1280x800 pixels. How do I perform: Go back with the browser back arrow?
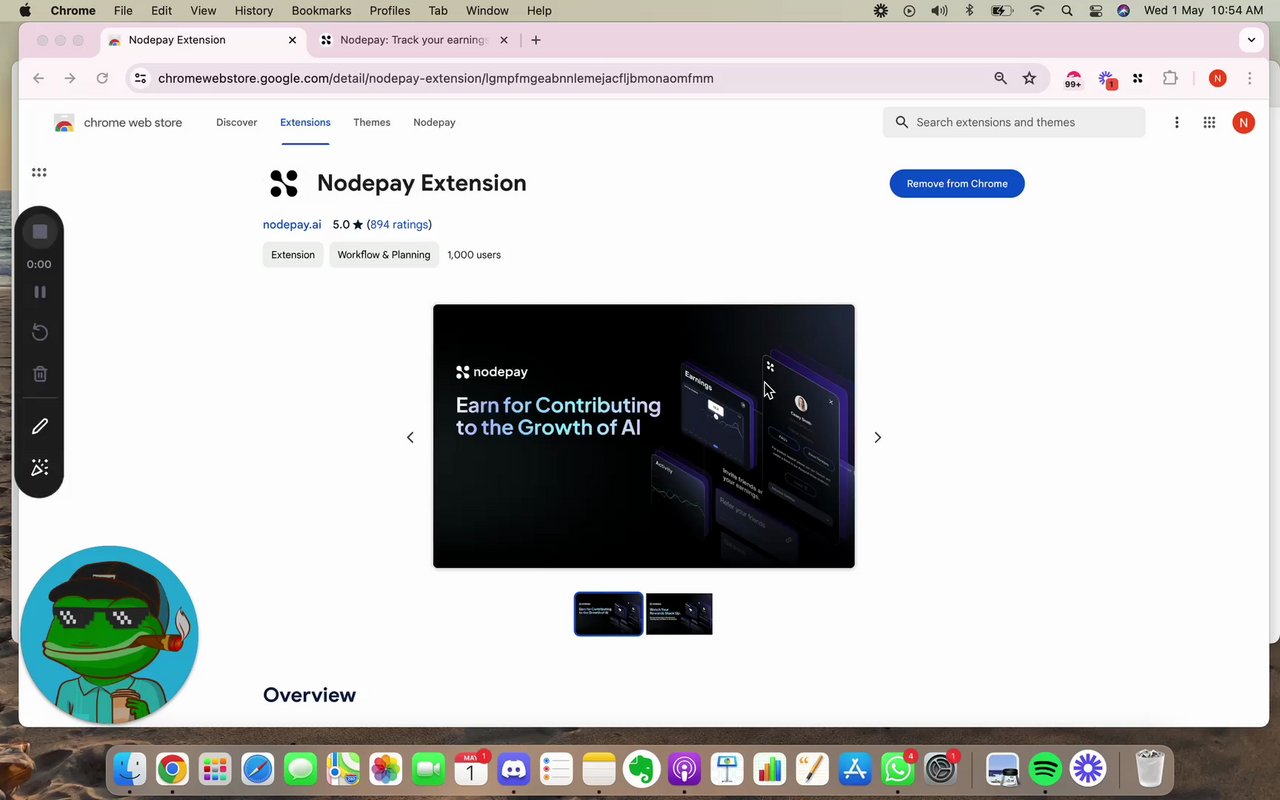point(38,78)
